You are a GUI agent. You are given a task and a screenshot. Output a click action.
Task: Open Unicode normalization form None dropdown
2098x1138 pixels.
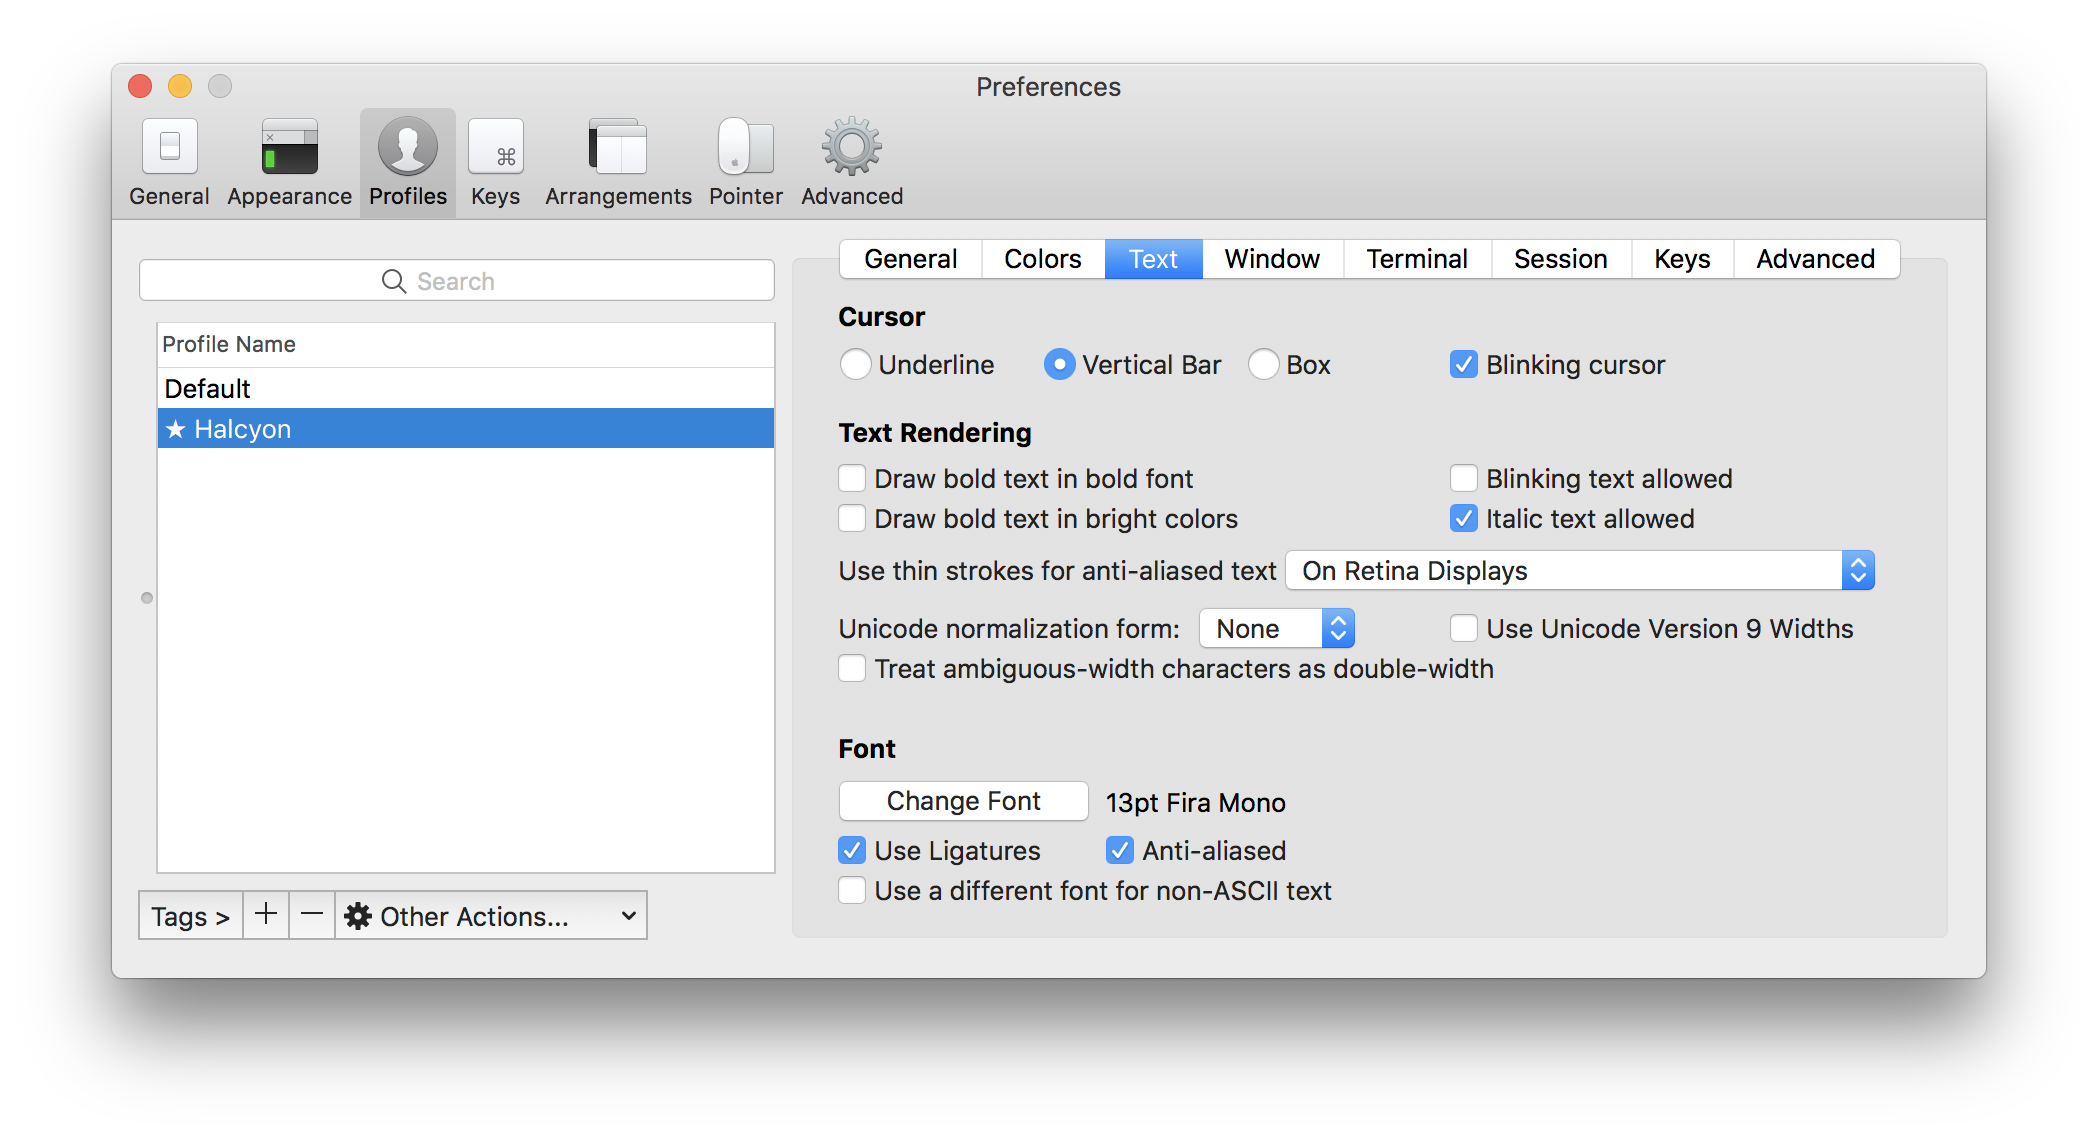pyautogui.click(x=1276, y=629)
